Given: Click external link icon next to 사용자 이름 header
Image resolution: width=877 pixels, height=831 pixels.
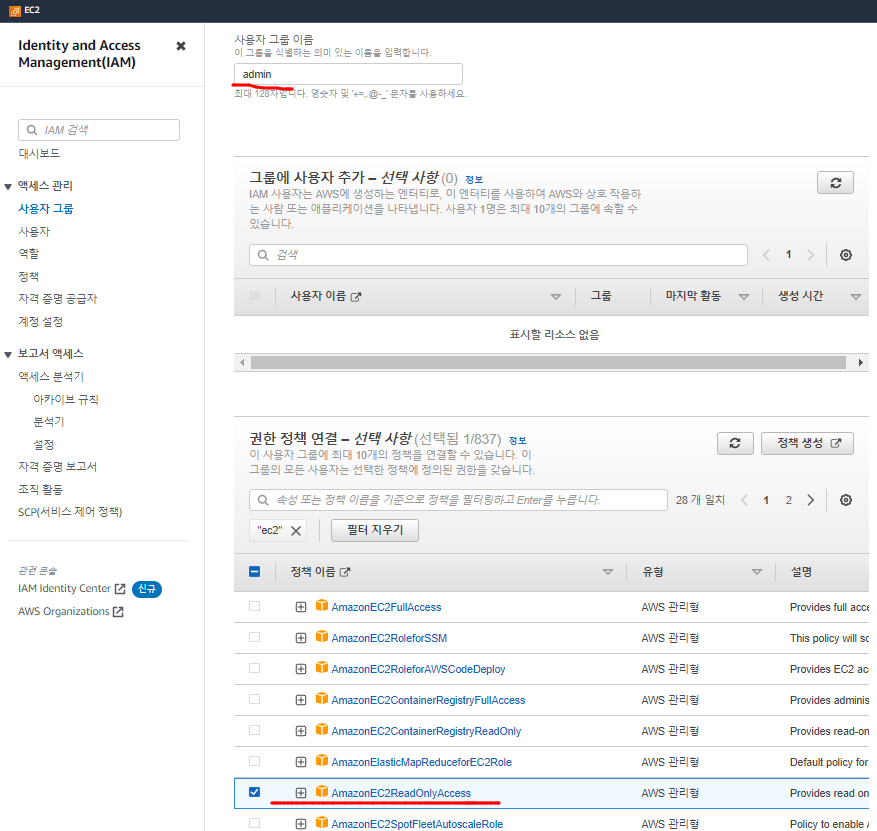Looking at the screenshot, I should click(x=356, y=296).
